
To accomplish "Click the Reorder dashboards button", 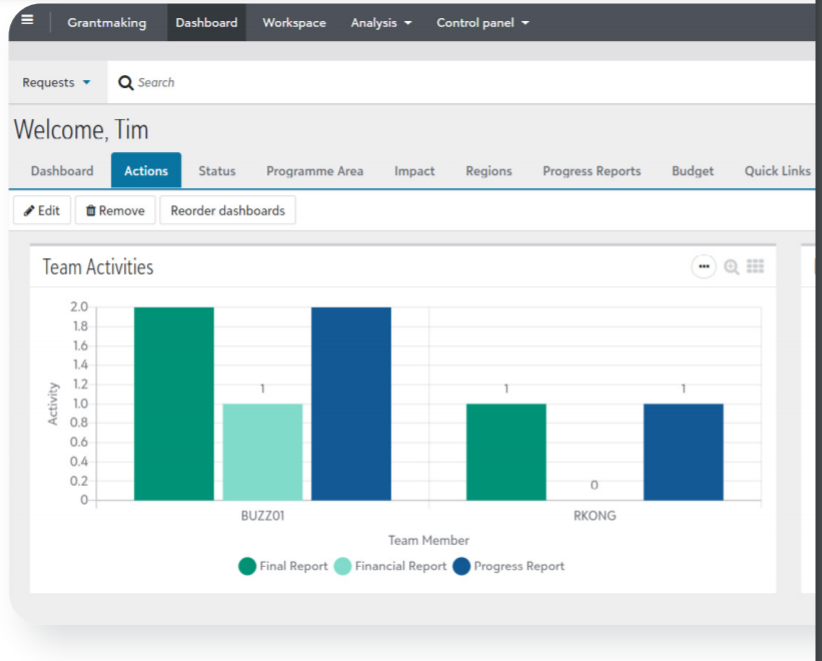I will point(227,210).
